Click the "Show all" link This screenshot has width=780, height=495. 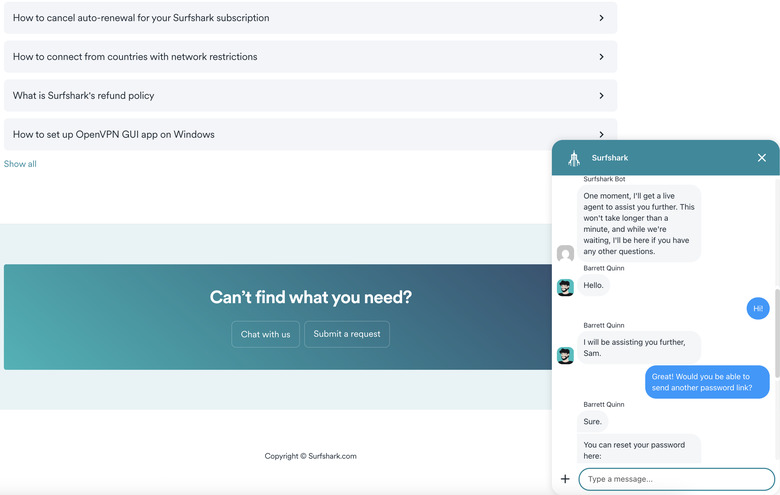tap(20, 164)
